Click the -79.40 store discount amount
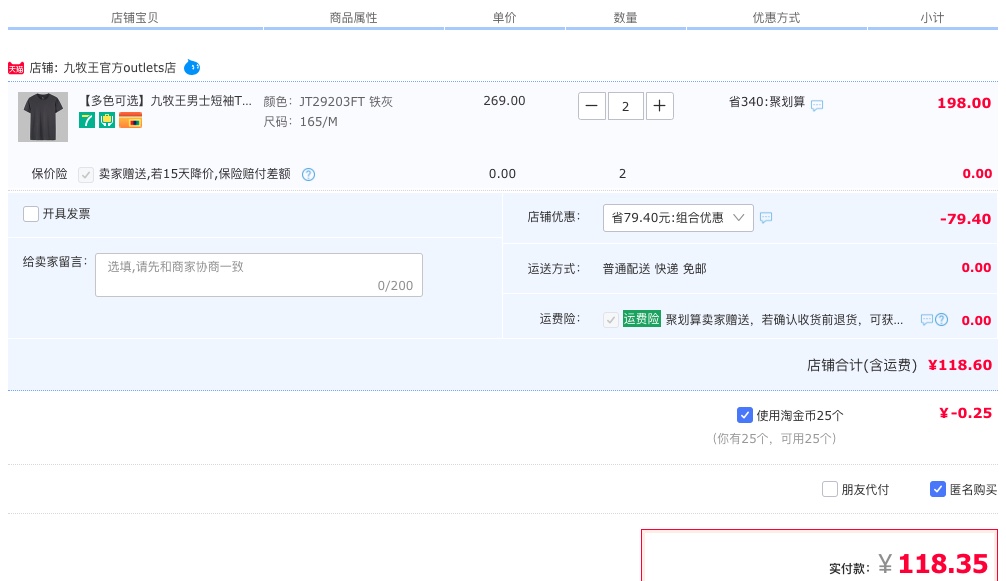Viewport: 1006px width, 581px height. click(965, 219)
